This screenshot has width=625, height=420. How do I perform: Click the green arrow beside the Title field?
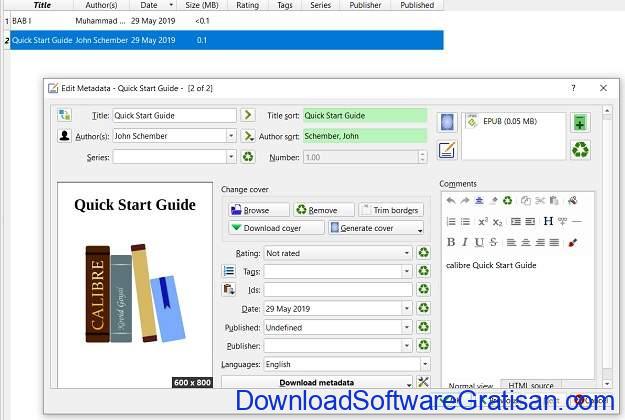(248, 115)
